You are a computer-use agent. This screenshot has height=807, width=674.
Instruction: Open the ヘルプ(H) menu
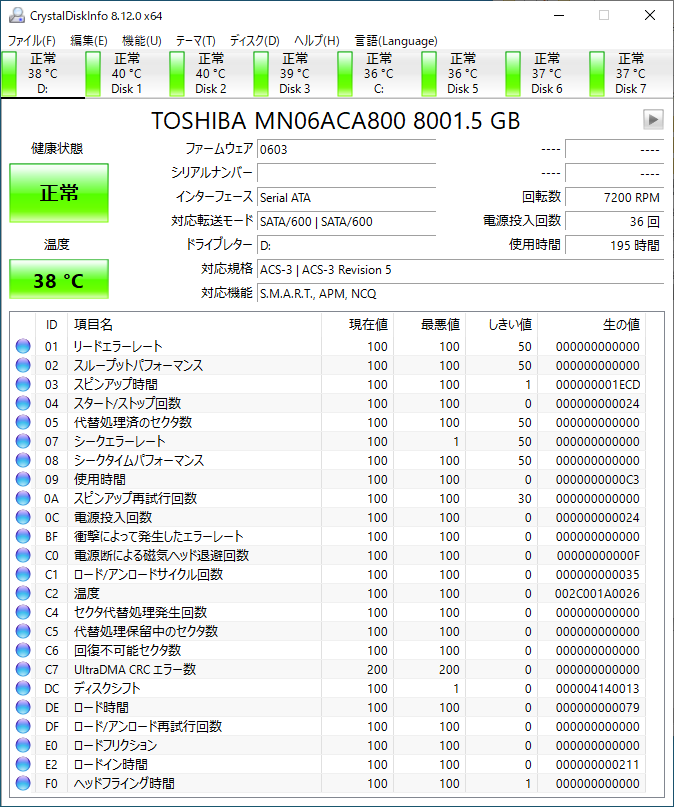tap(317, 41)
